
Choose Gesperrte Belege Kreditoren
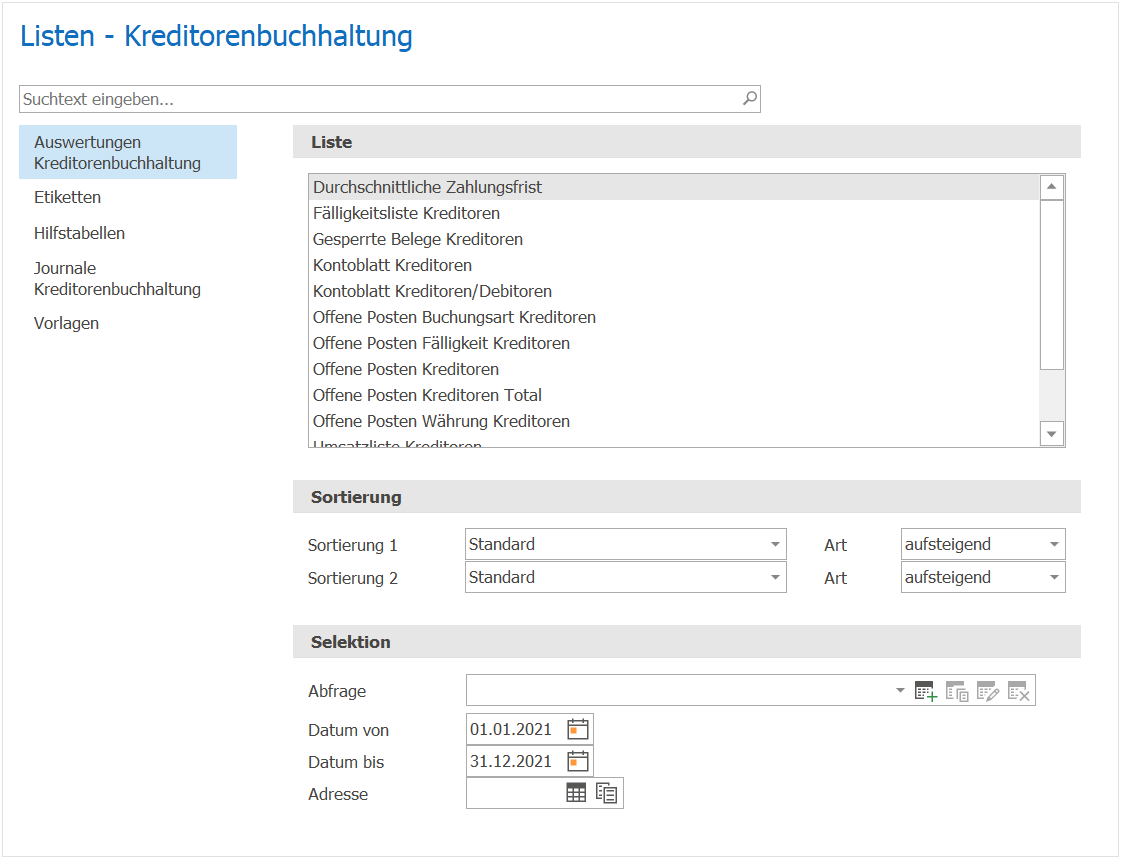tap(675, 240)
